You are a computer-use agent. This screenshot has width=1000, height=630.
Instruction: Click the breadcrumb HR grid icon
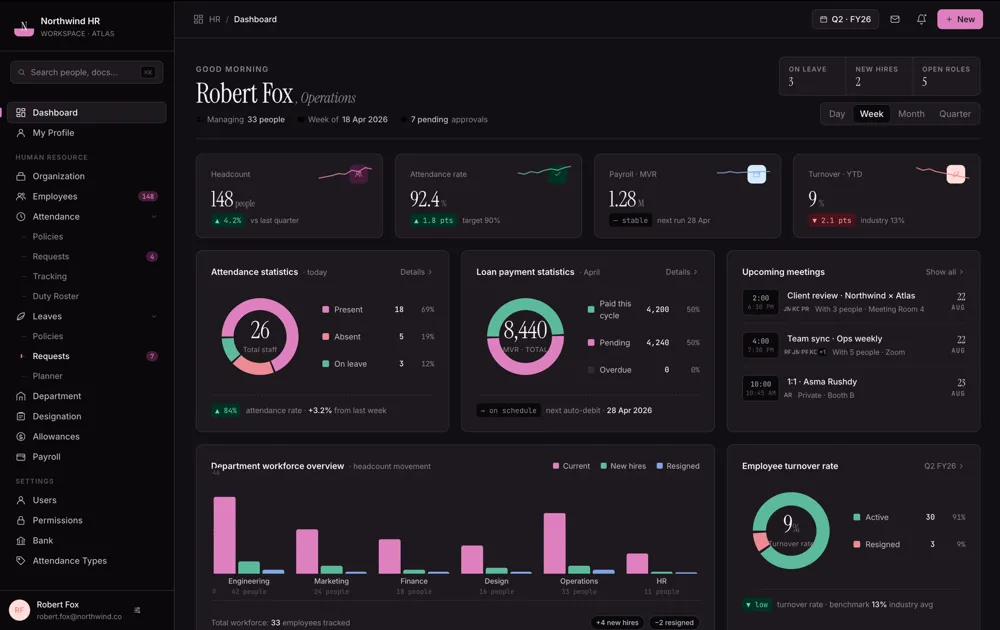point(198,19)
